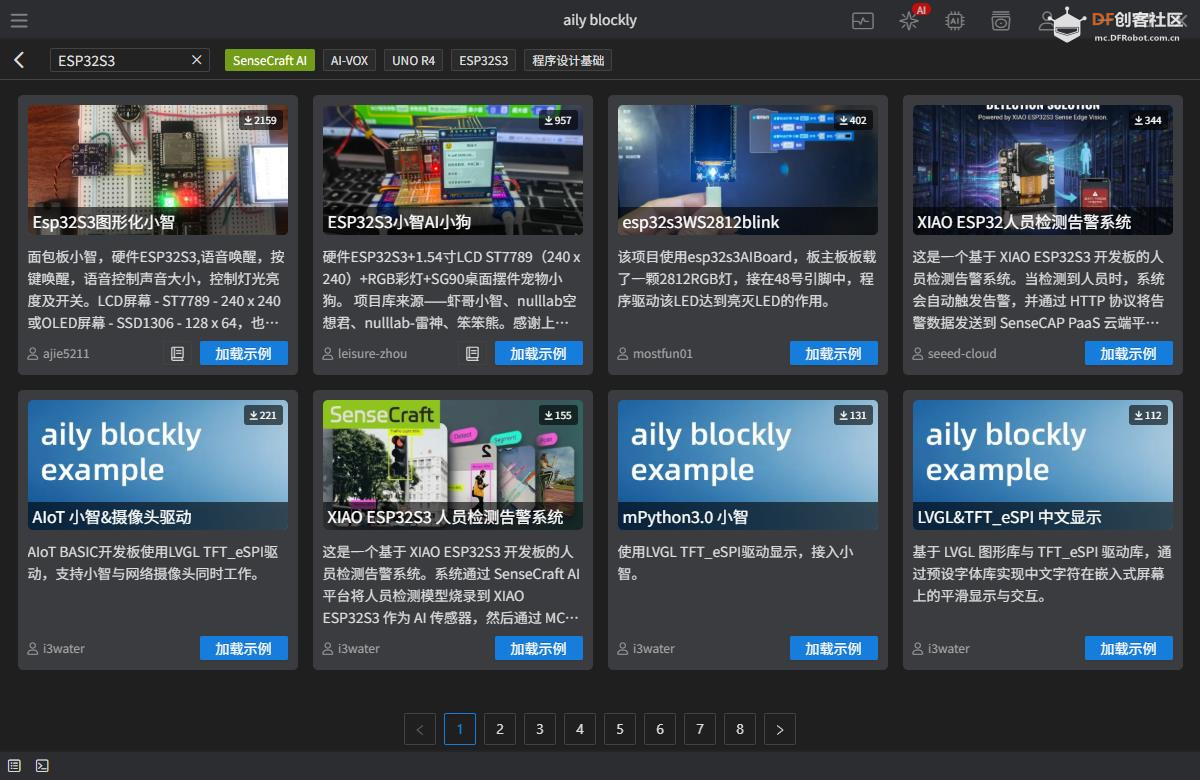Select the UNO R4 tag
Viewport: 1200px width, 780px height.
click(413, 60)
